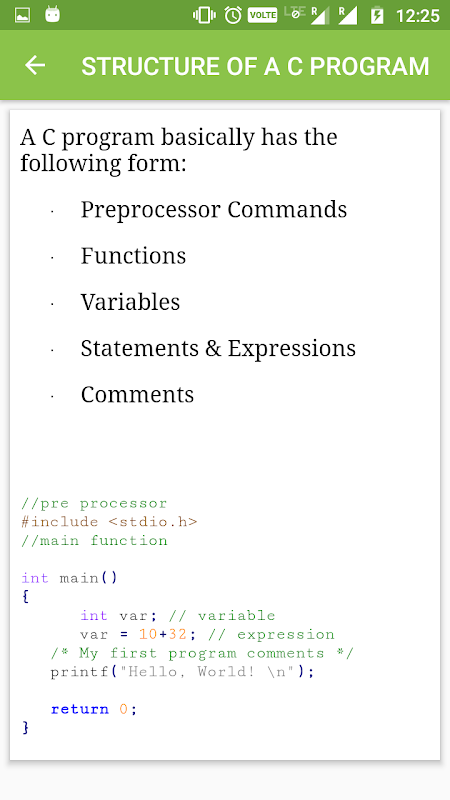Tap the back arrow in header
The height and width of the screenshot is (800, 450).
35,65
